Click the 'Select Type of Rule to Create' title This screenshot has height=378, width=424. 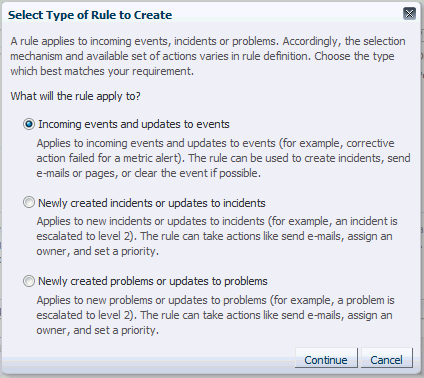[x=90, y=15]
